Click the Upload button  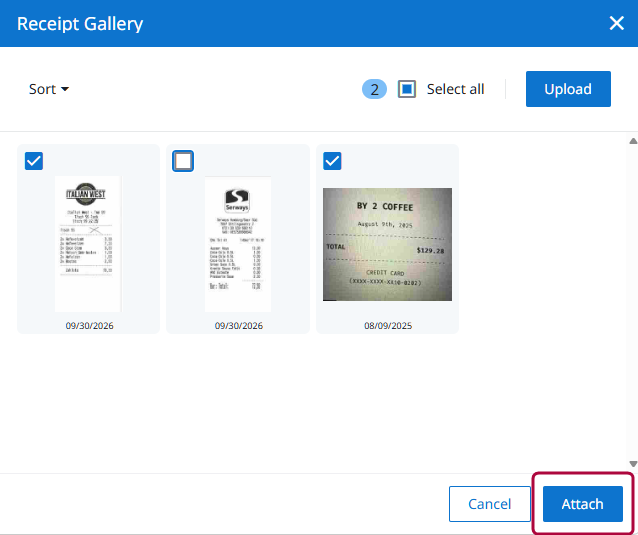[568, 89]
